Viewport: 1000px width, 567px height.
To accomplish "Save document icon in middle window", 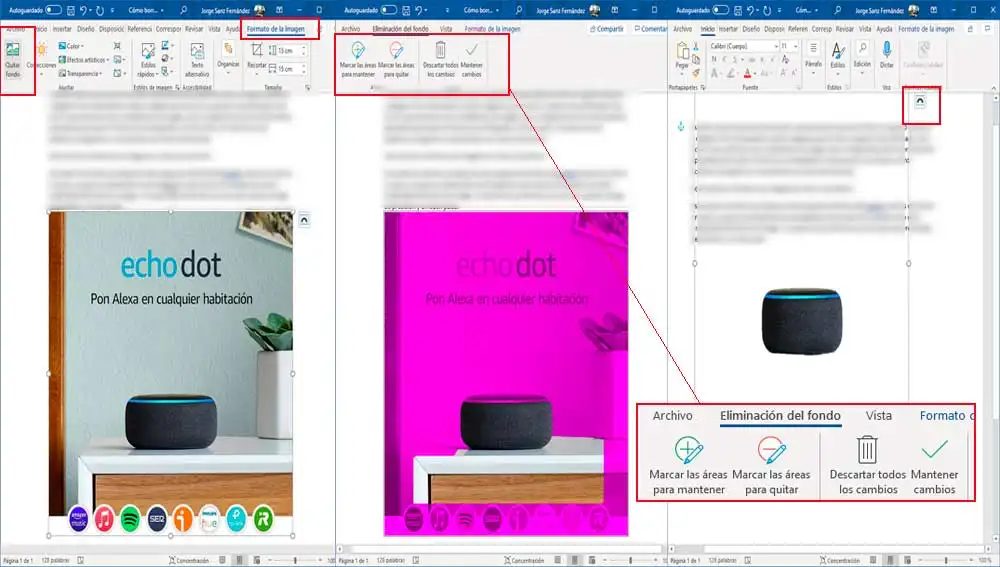I will (x=406, y=10).
